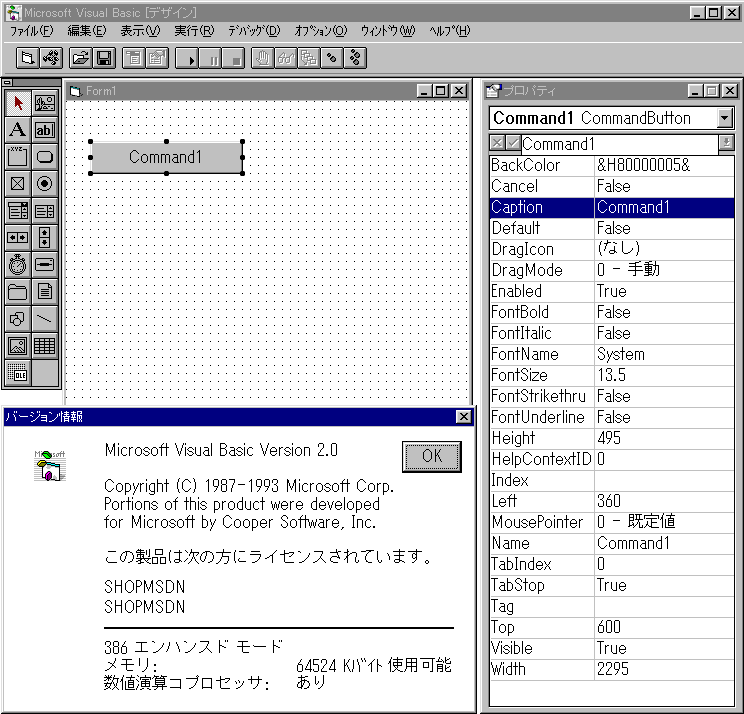Select the Enabled property row
Image resolution: width=744 pixels, height=714 pixels.
coord(612,291)
